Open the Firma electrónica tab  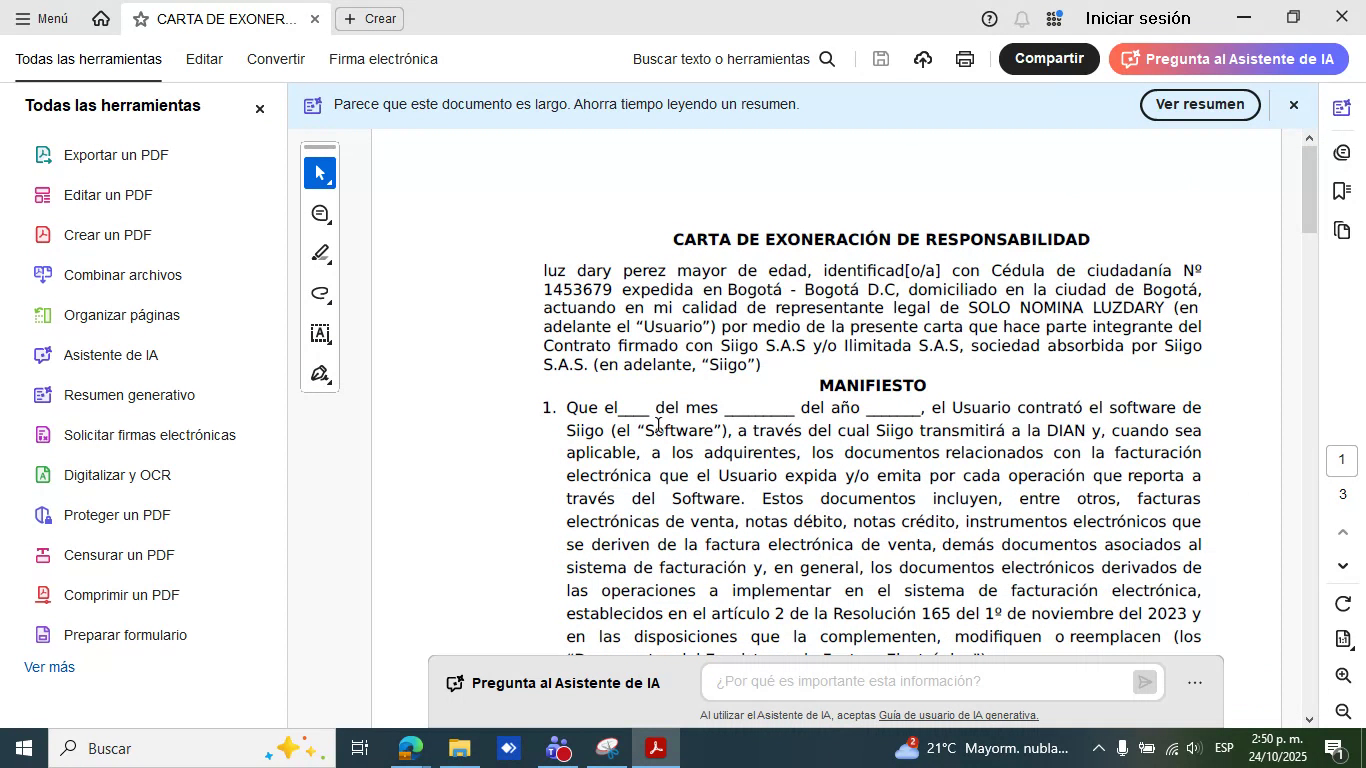(x=383, y=59)
